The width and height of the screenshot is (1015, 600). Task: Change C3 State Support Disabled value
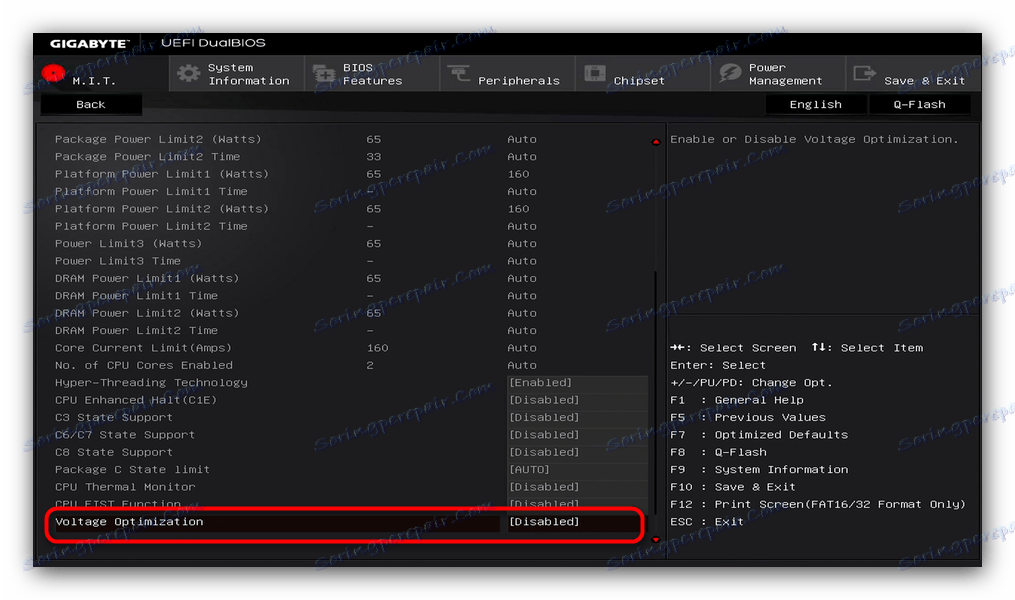[x=577, y=417]
